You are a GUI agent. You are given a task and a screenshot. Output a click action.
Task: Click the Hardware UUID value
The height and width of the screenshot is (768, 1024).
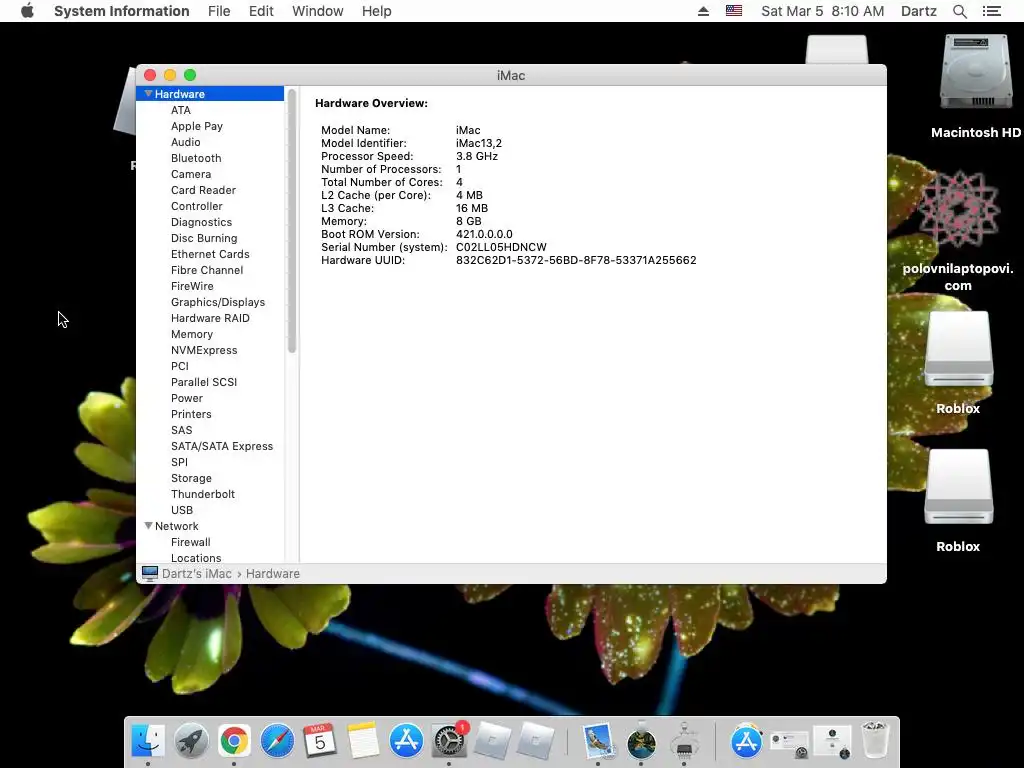pos(576,260)
